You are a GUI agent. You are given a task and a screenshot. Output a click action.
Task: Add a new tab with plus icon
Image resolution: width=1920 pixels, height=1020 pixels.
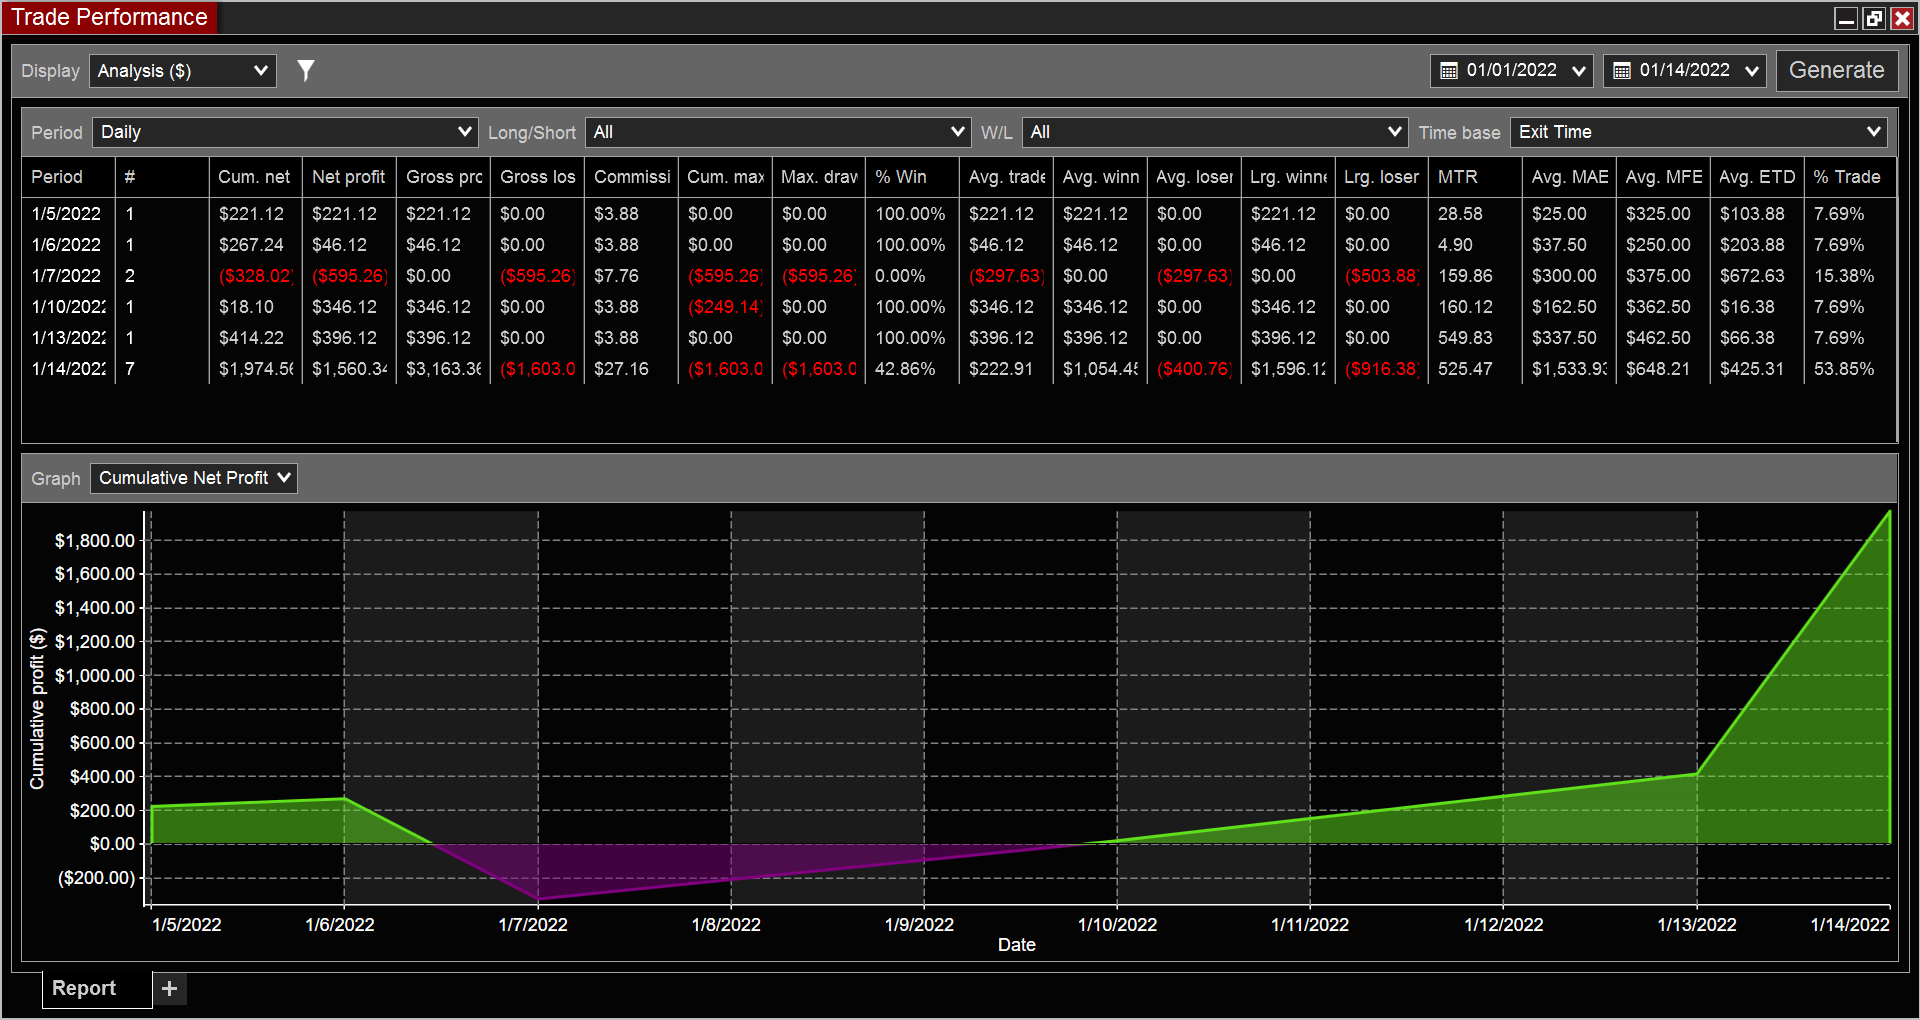(170, 989)
